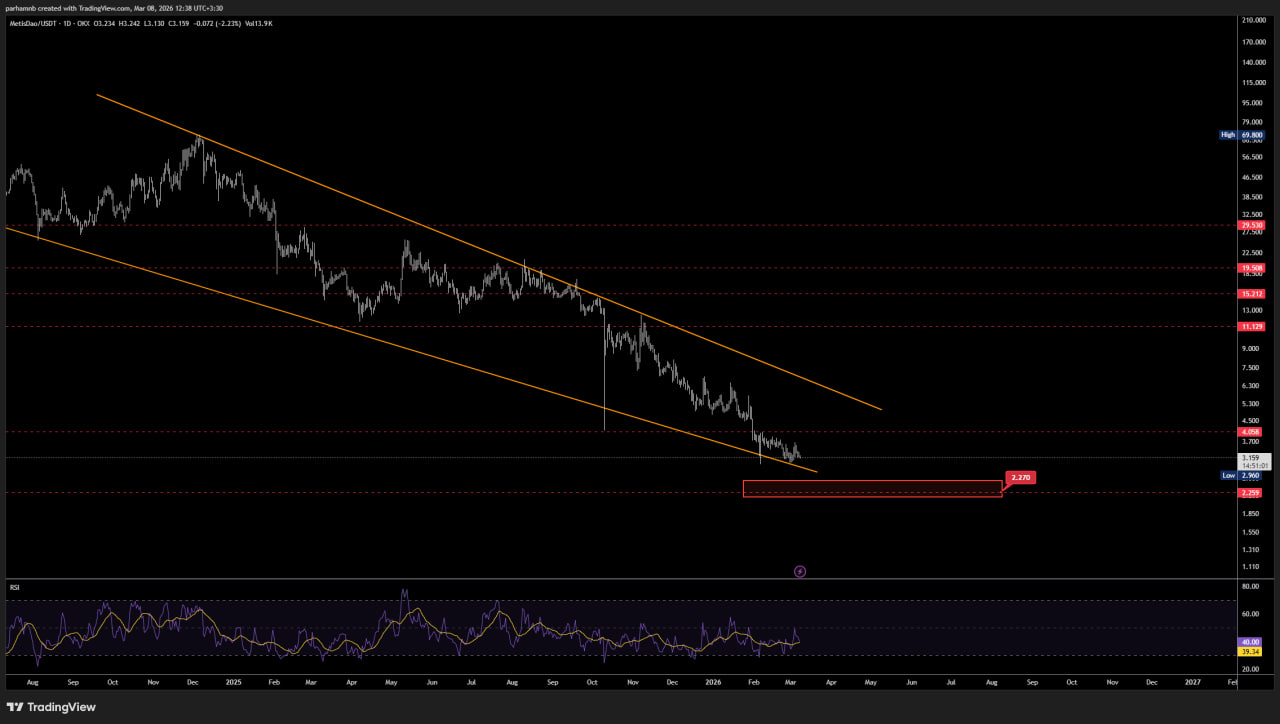Click the blue Low price tag

click(x=1229, y=475)
